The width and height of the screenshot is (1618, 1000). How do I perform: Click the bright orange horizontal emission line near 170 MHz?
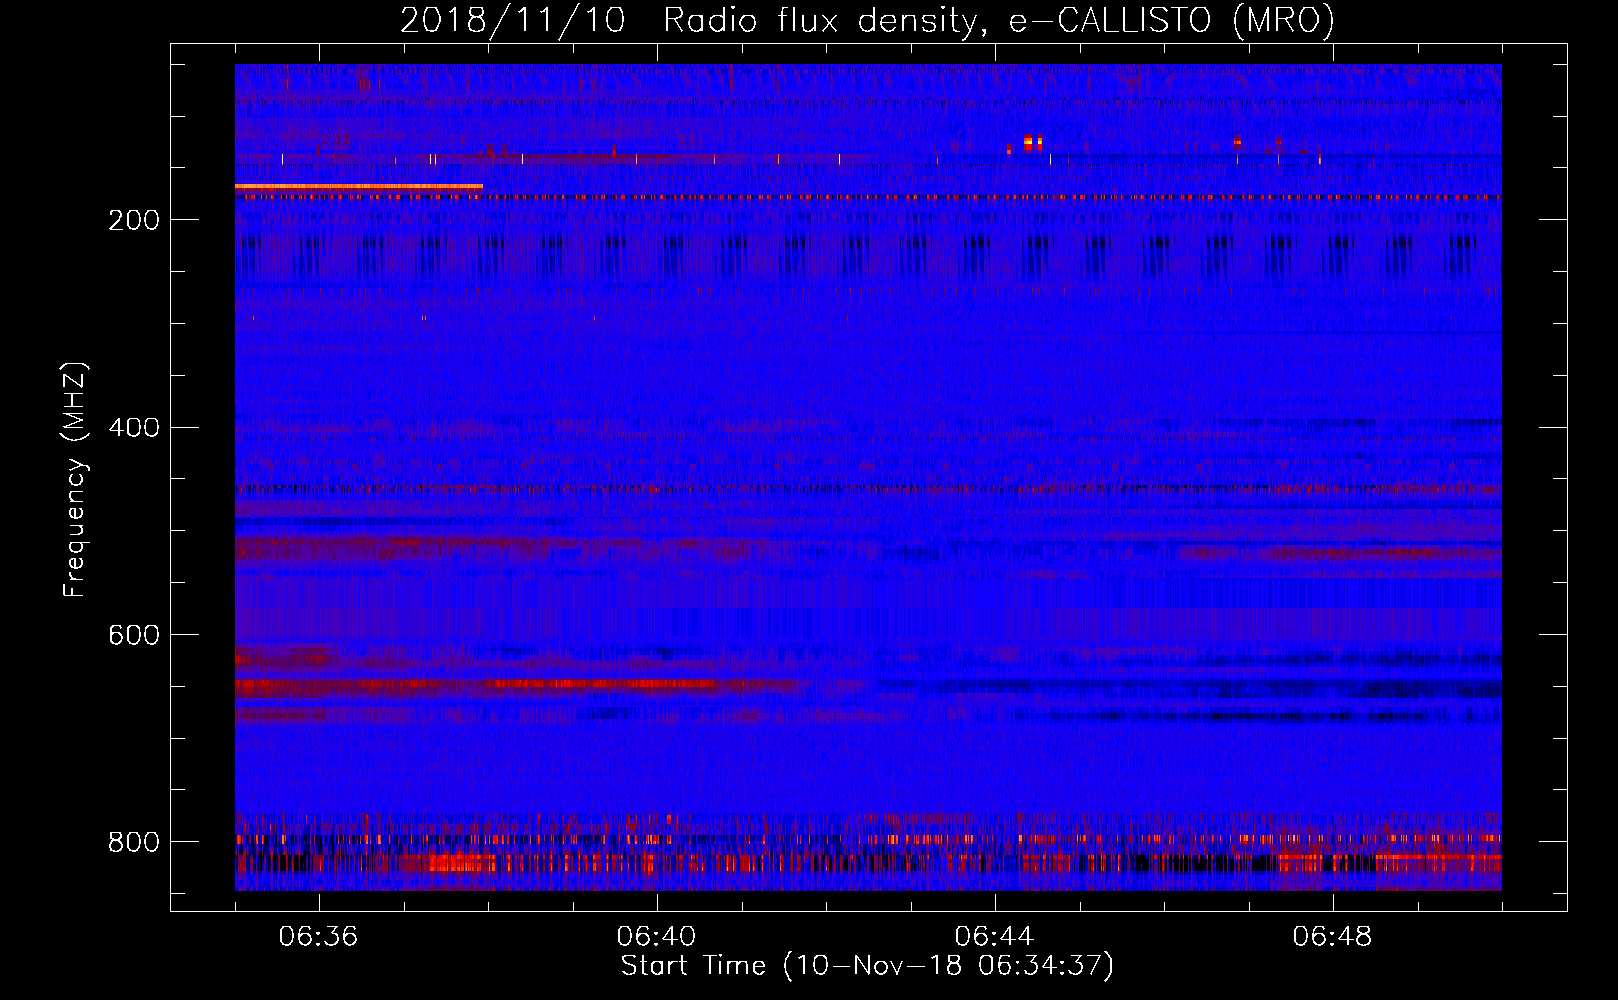[x=359, y=187]
